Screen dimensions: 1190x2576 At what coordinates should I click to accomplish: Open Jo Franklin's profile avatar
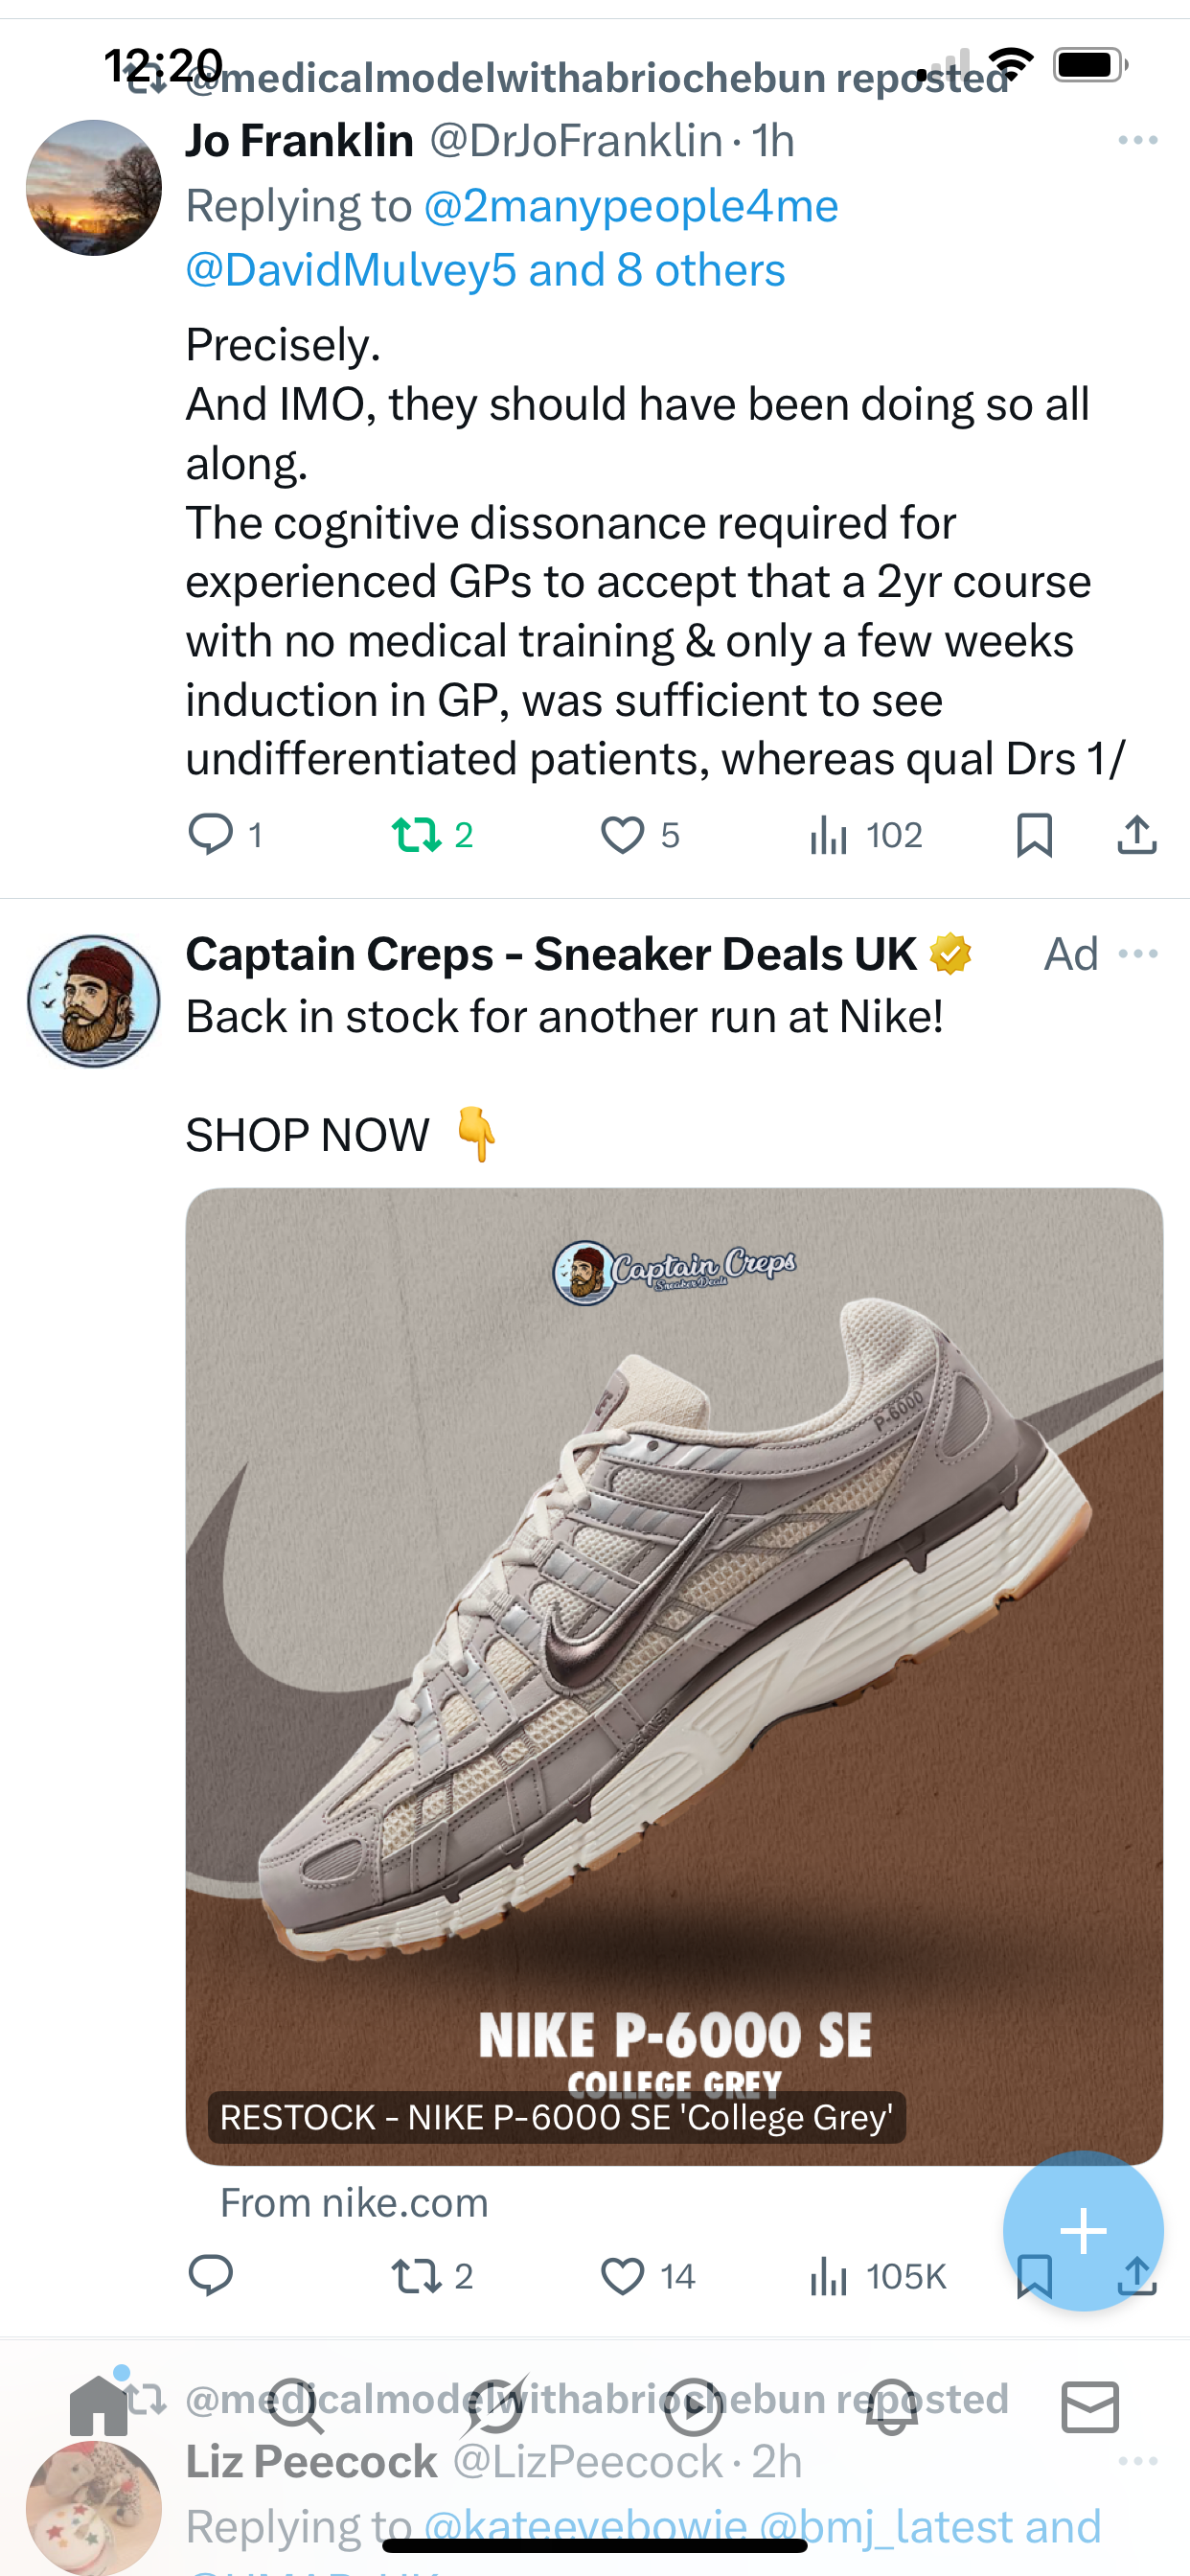pyautogui.click(x=94, y=188)
